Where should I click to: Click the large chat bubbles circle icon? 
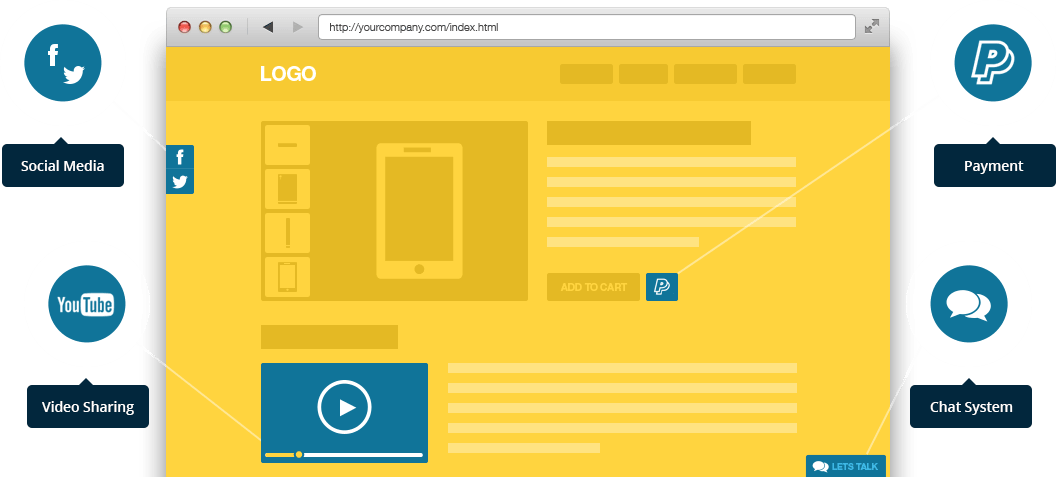click(968, 304)
